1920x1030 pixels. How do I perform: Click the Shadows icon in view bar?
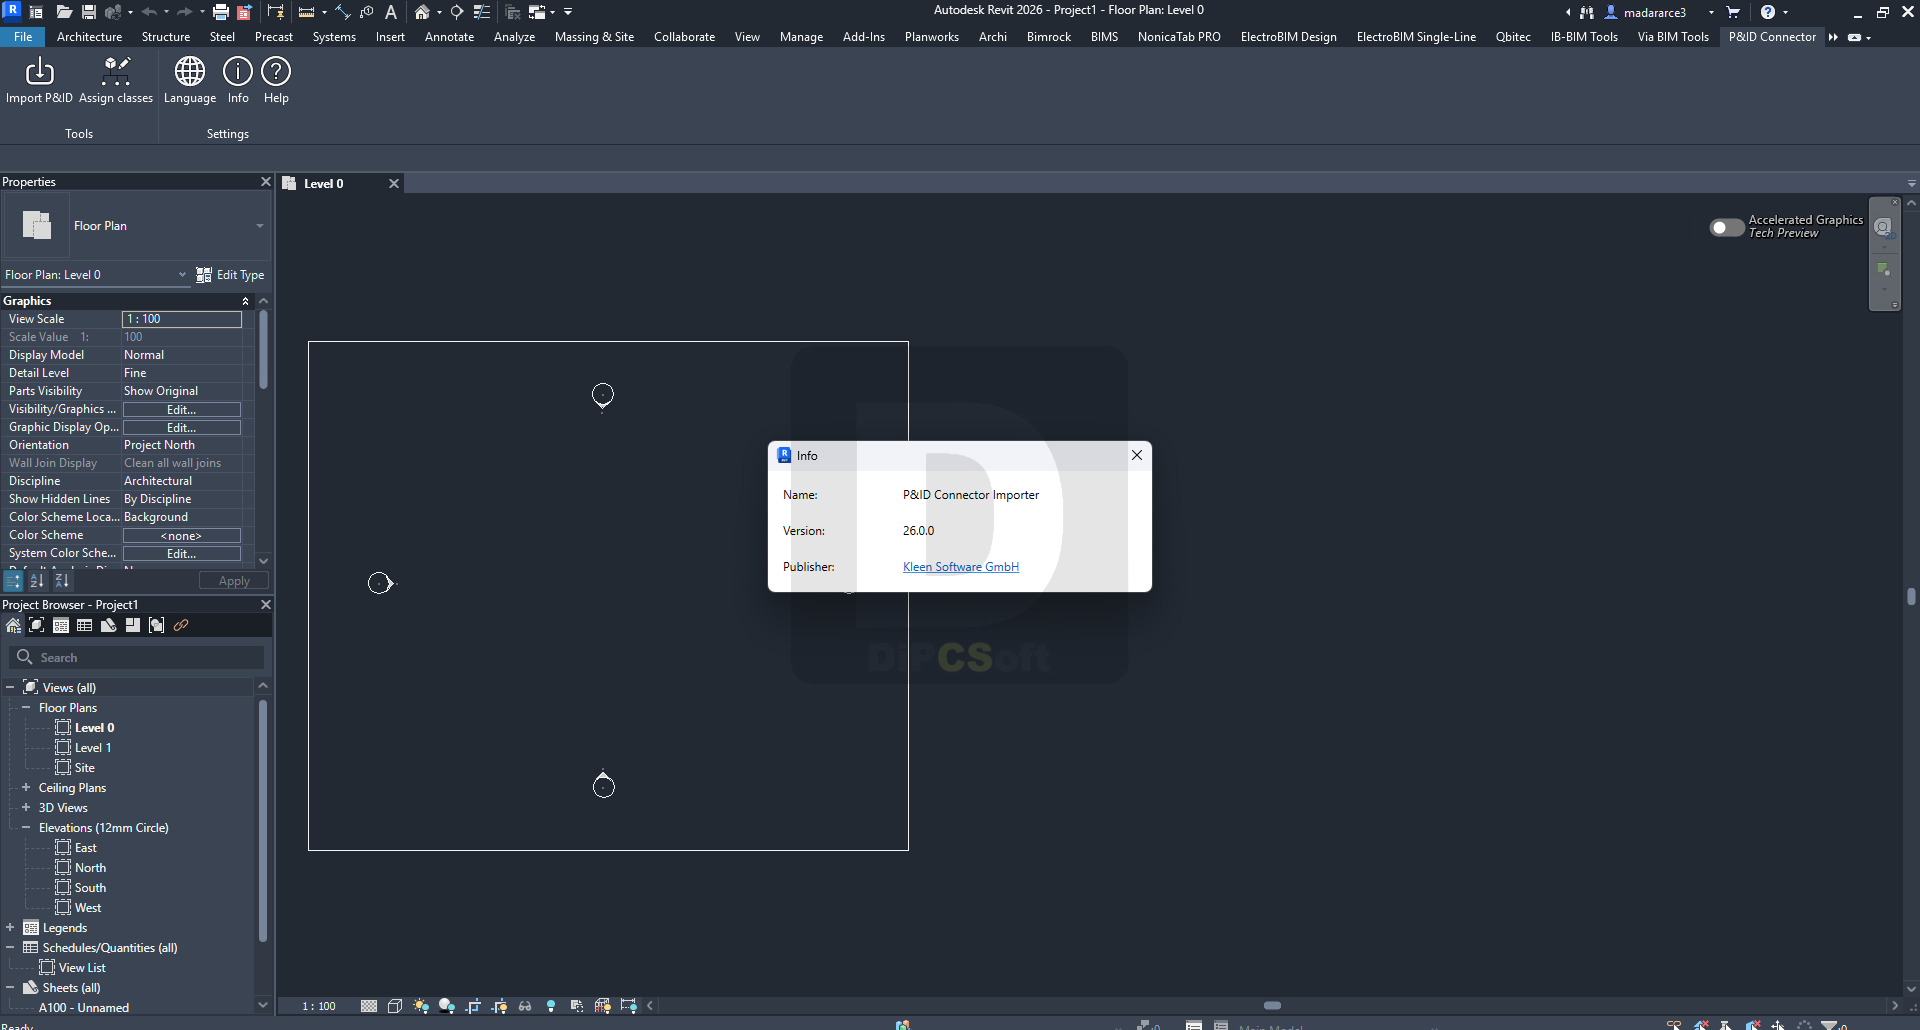[x=447, y=1006]
